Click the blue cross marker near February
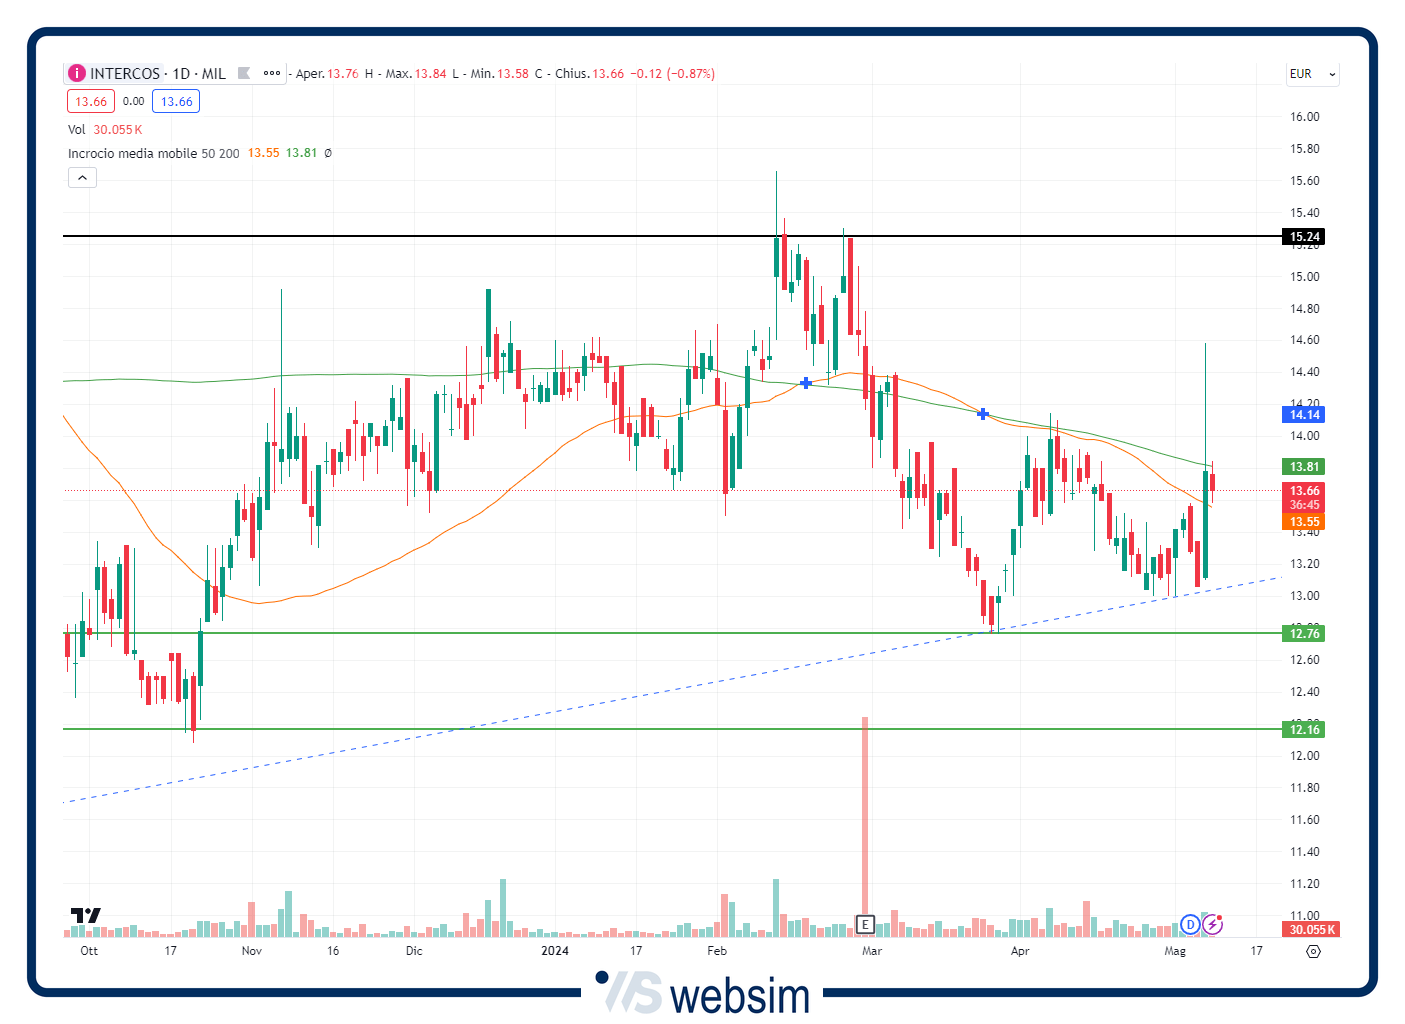 (x=806, y=383)
